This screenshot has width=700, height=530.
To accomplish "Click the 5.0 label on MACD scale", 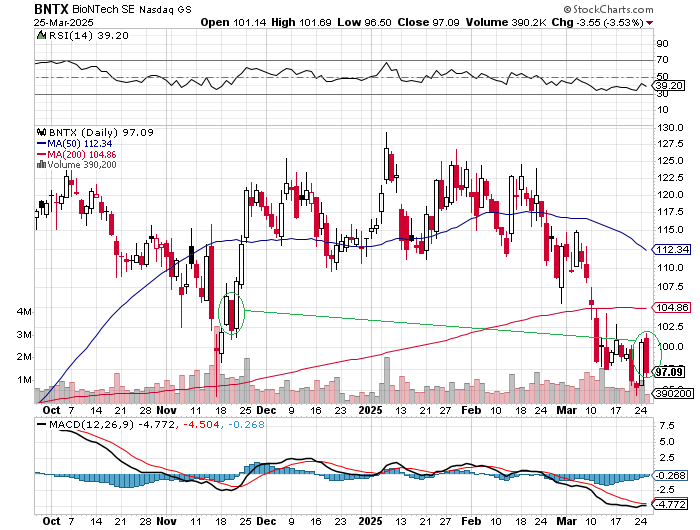I will point(667,442).
